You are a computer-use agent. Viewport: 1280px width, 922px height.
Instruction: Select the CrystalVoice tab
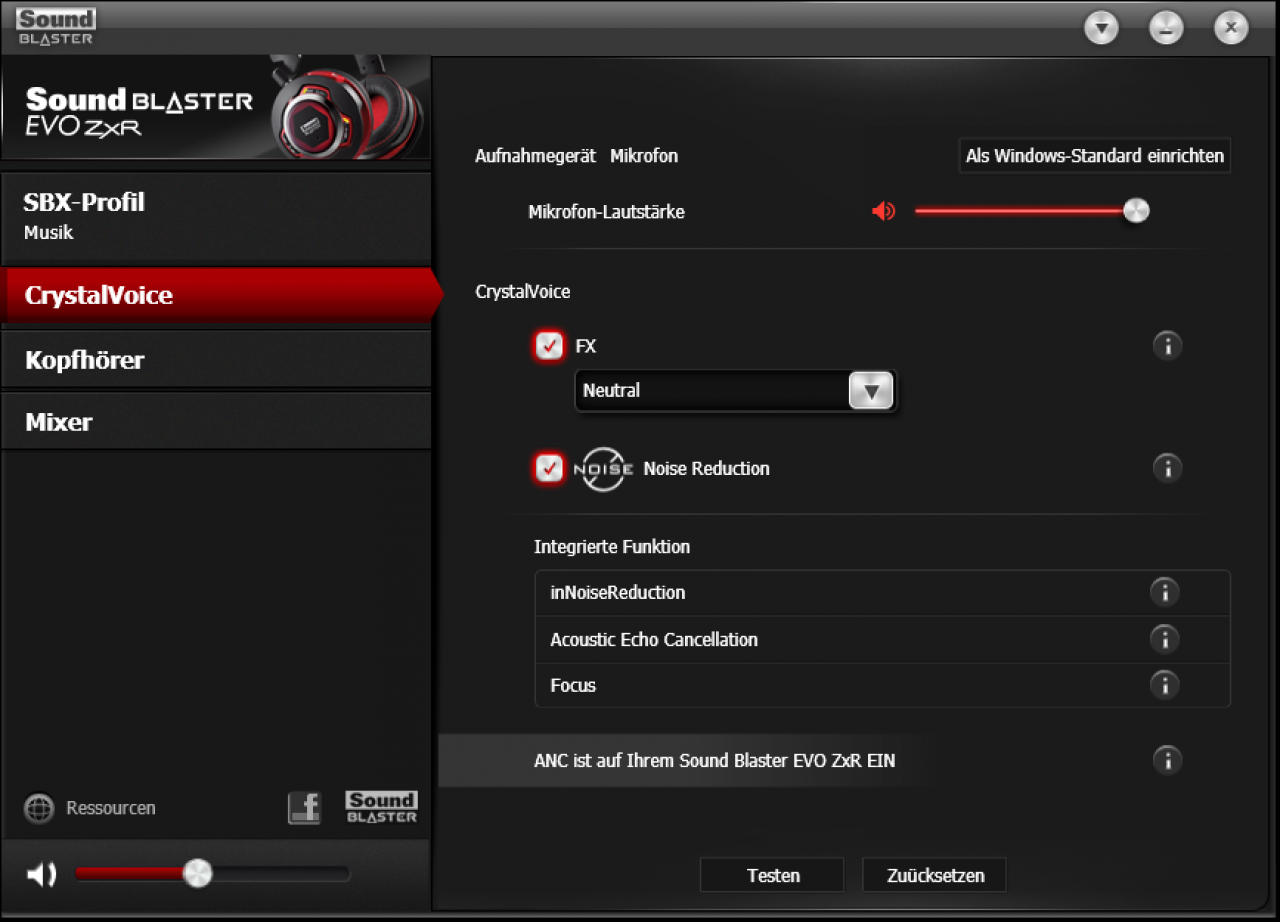pyautogui.click(x=220, y=295)
